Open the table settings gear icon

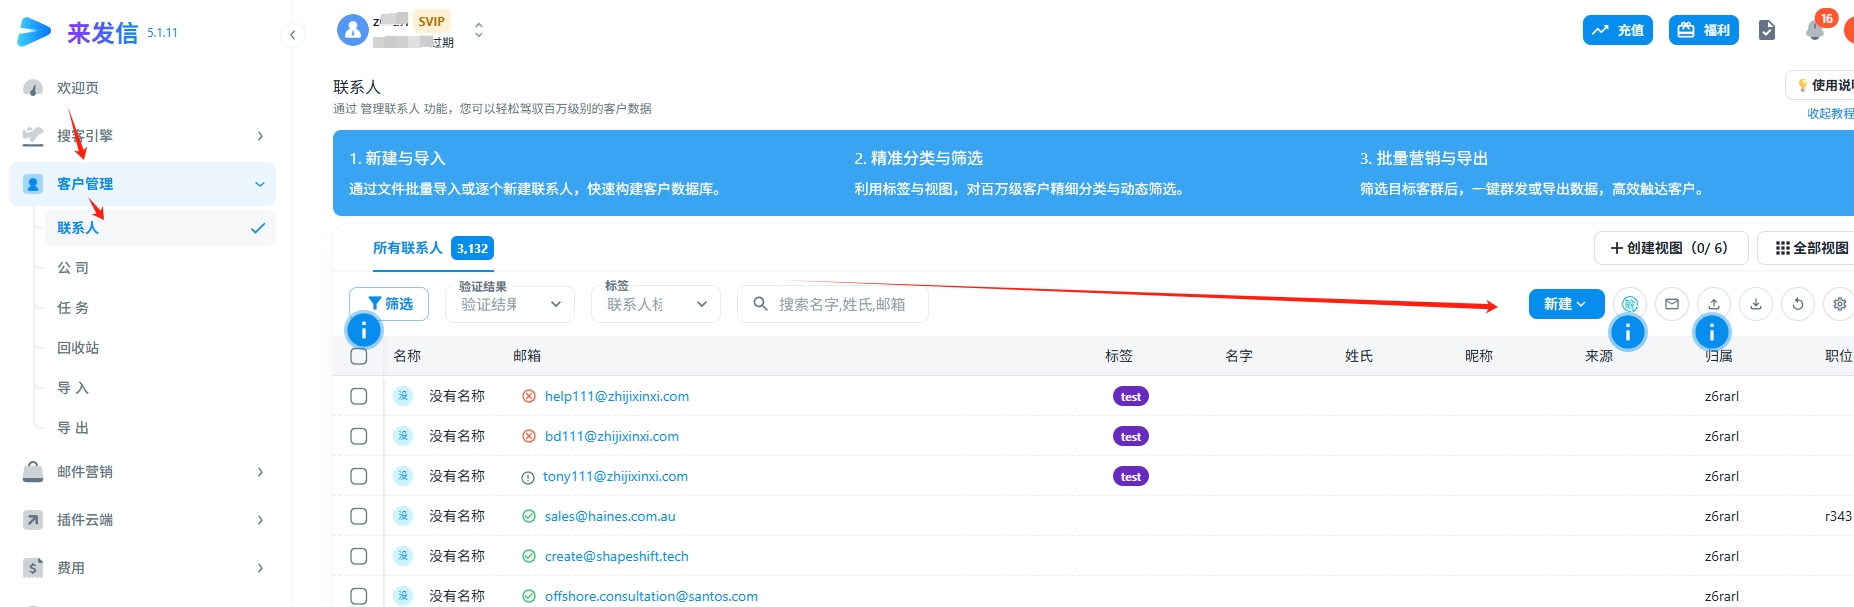click(x=1839, y=304)
